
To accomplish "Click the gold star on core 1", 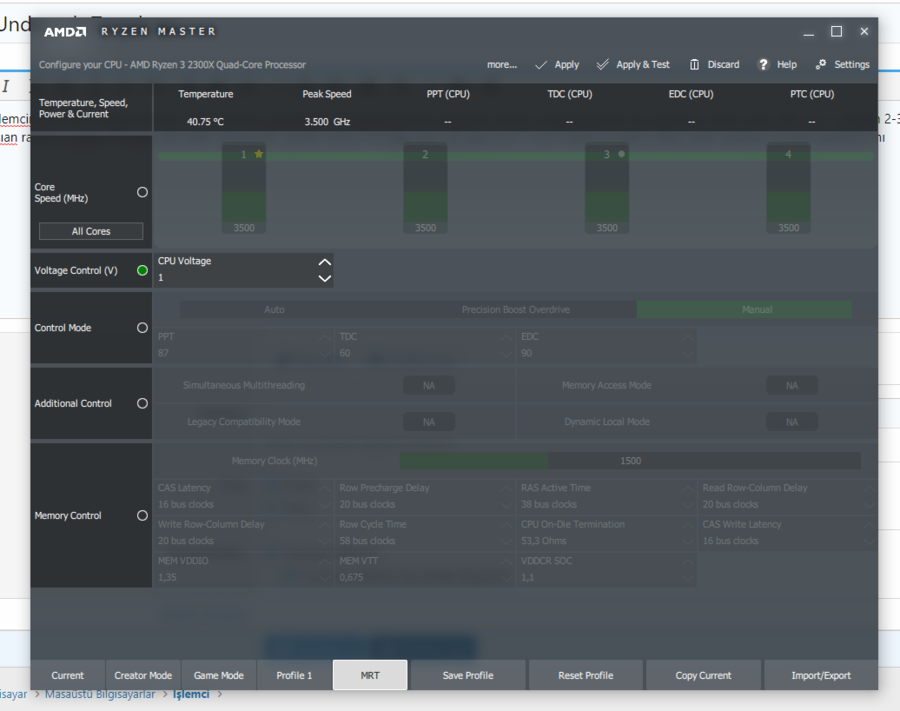I will [x=259, y=154].
